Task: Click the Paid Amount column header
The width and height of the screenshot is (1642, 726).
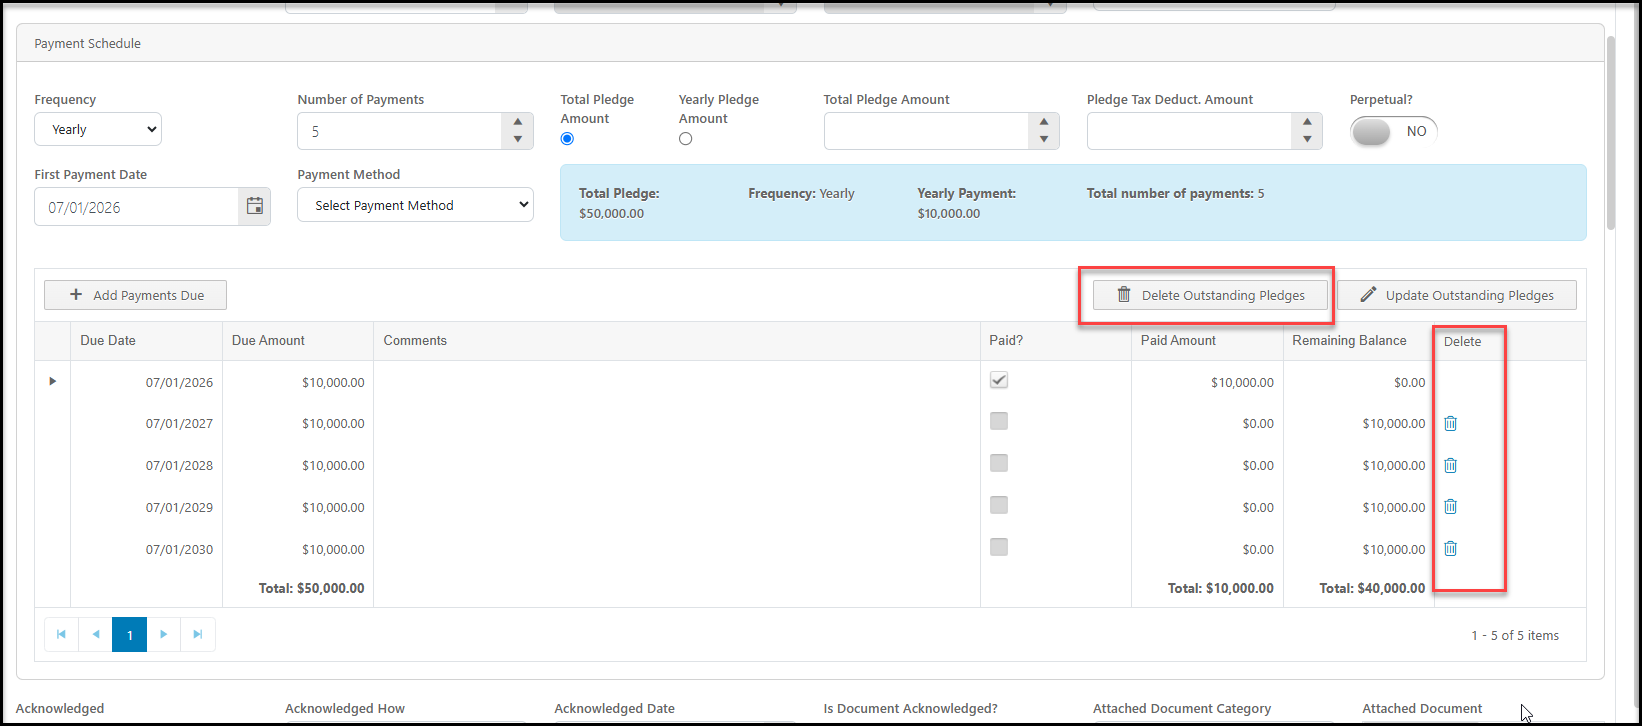Action: coord(1207,341)
